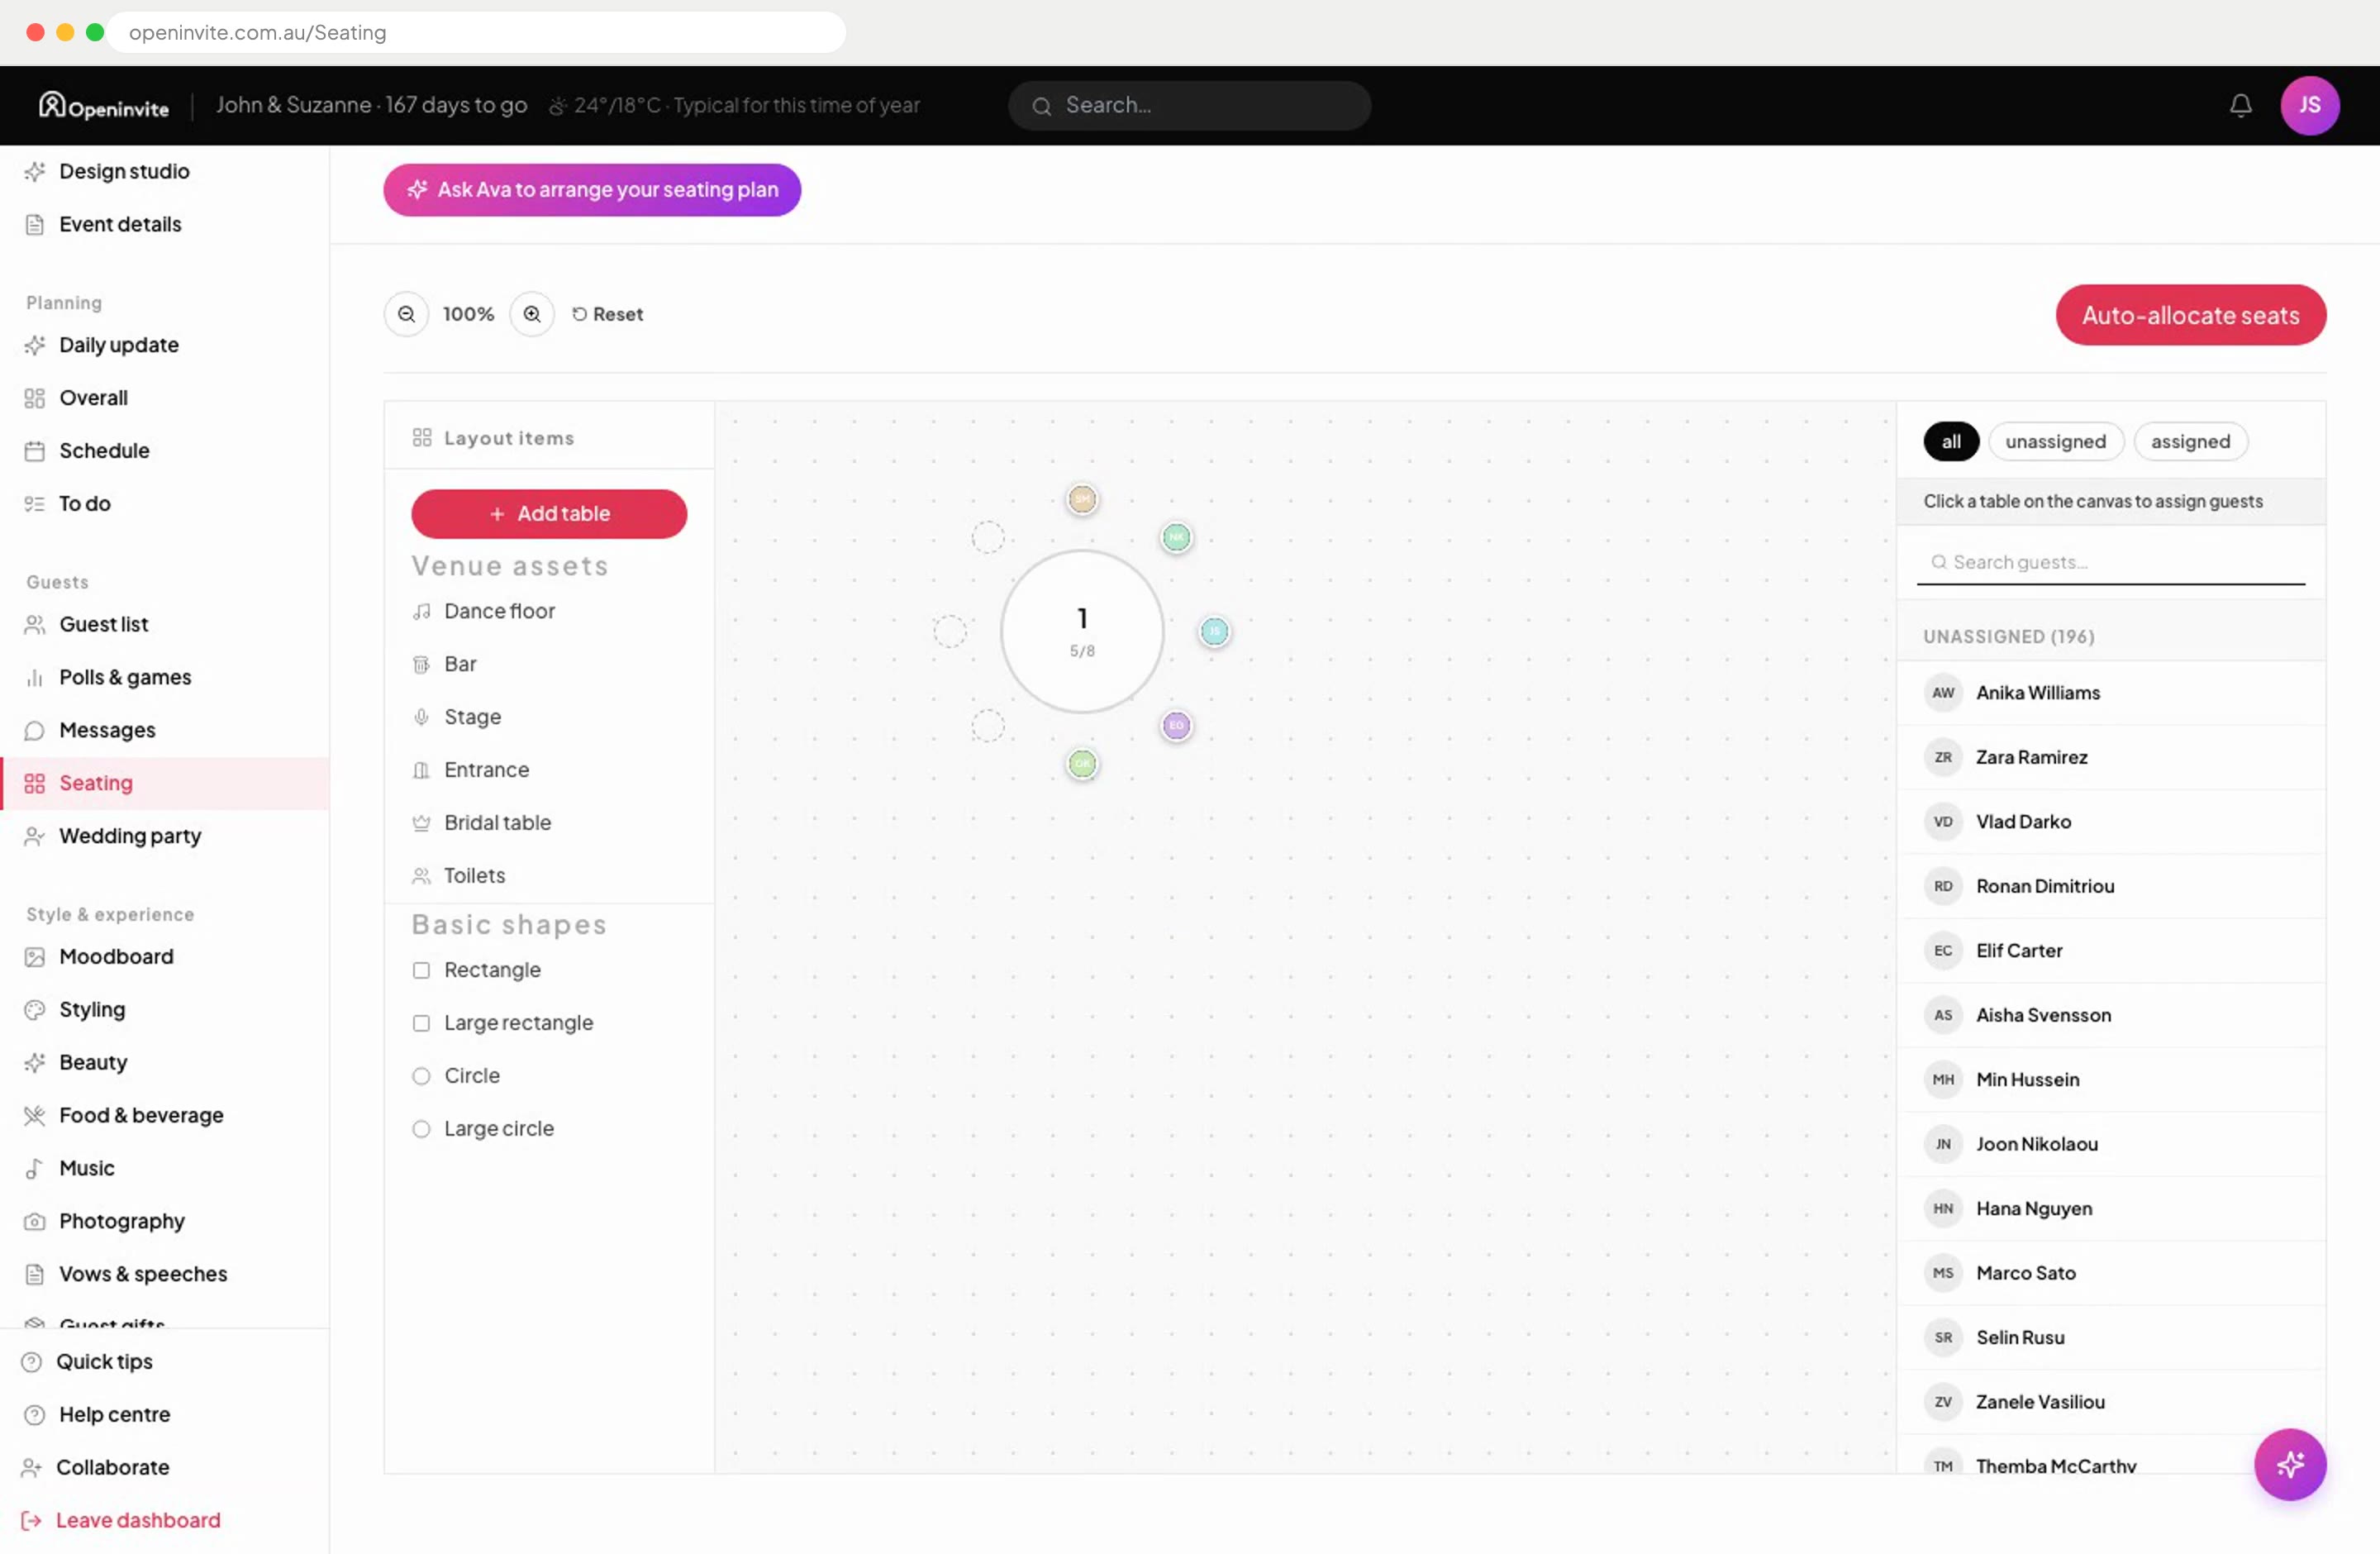This screenshot has height=1554, width=2380.
Task: Select the teal JS seat on table 1
Action: (1214, 631)
